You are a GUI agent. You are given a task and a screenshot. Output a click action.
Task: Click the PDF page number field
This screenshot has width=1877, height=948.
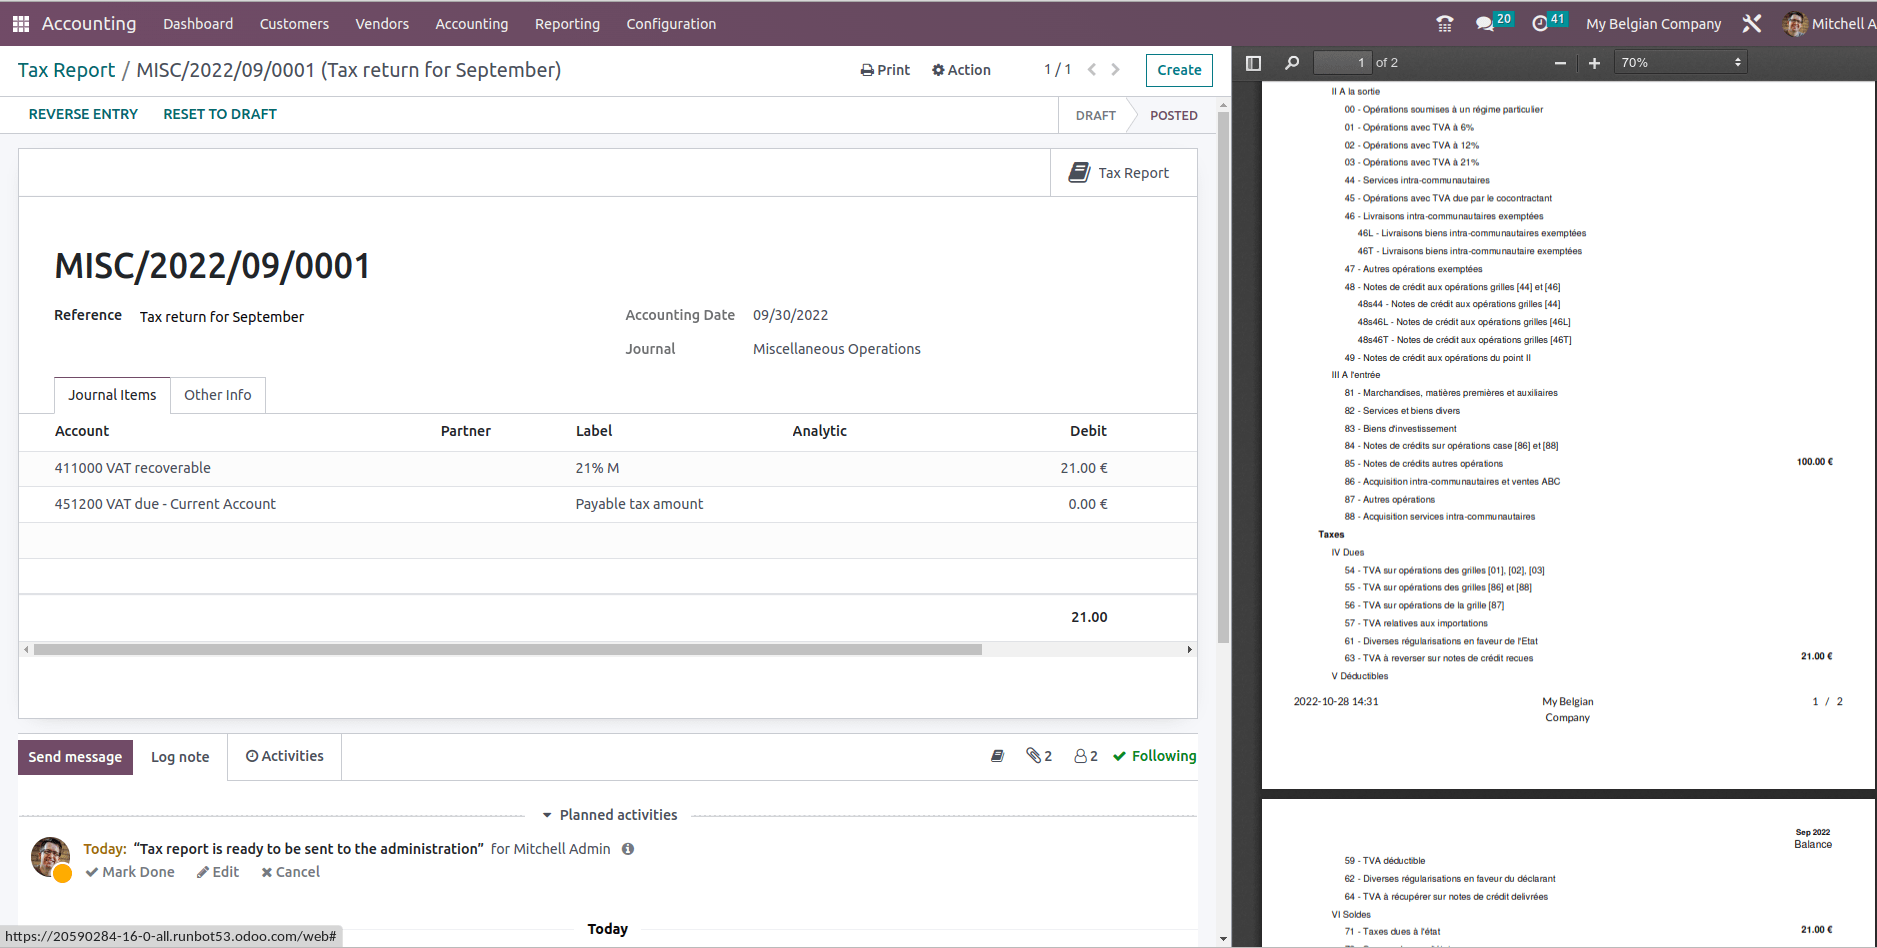click(x=1341, y=63)
